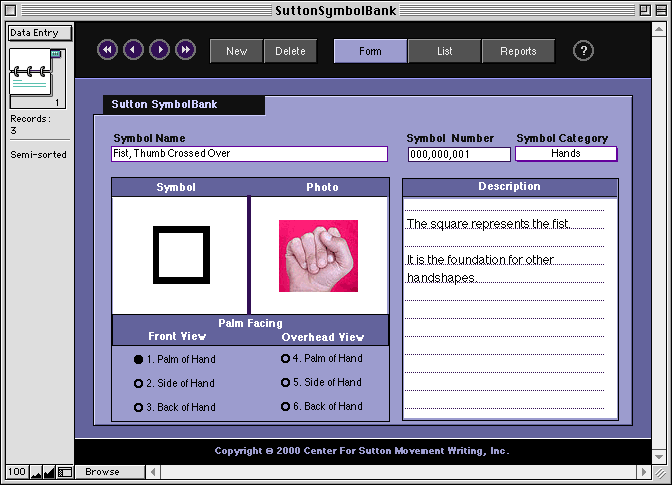Switch to Form view
This screenshot has width=672, height=485.
370,51
